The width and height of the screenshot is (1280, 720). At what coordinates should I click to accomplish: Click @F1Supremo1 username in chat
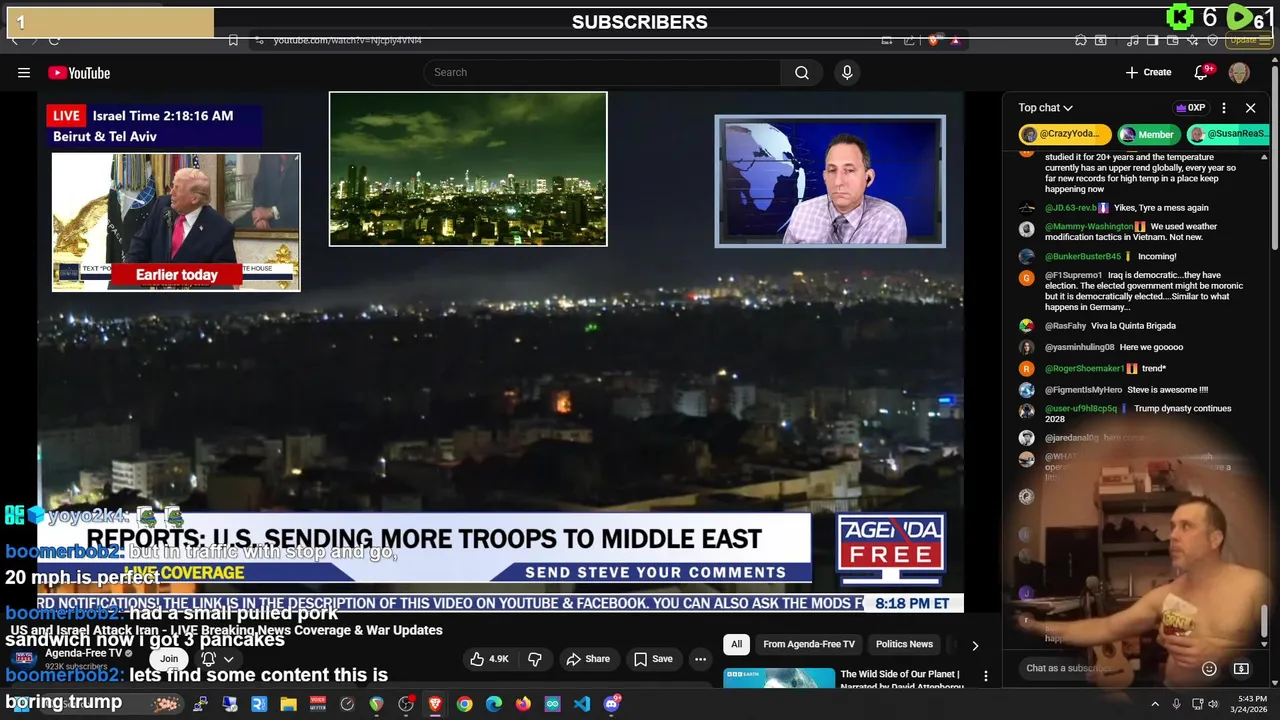[1074, 275]
